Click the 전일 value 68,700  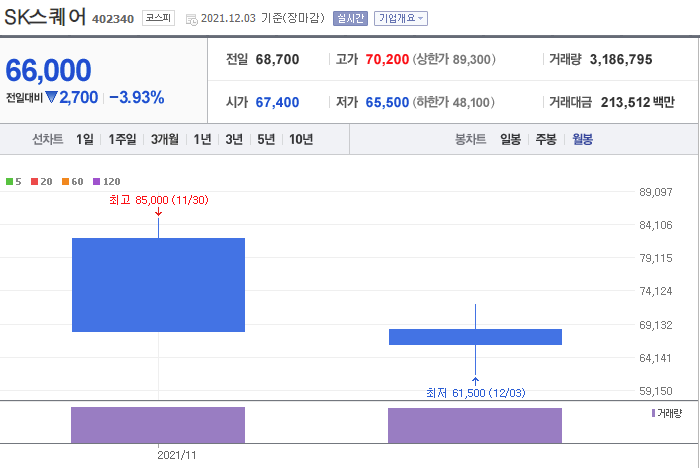(x=277, y=59)
